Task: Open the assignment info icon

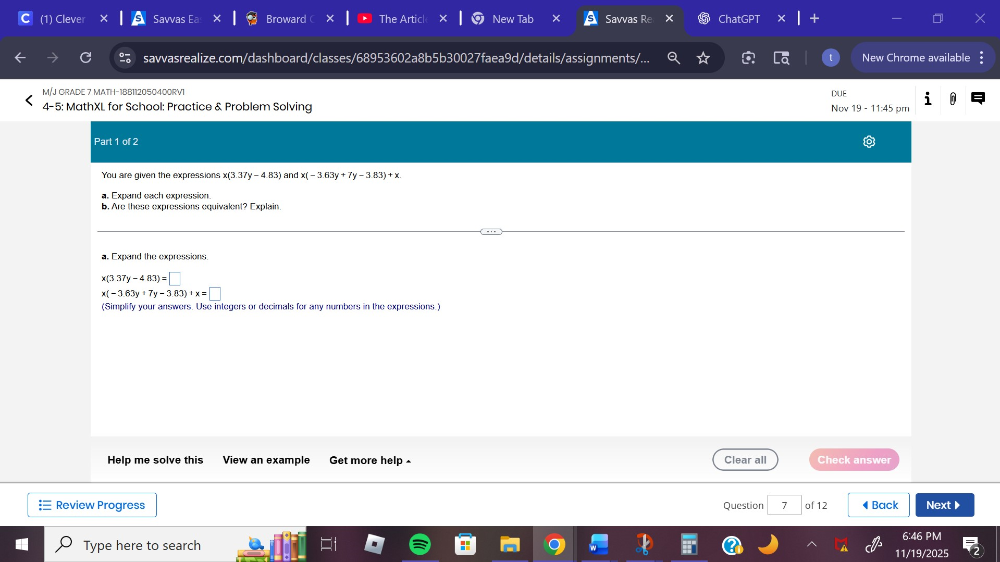Action: [928, 98]
